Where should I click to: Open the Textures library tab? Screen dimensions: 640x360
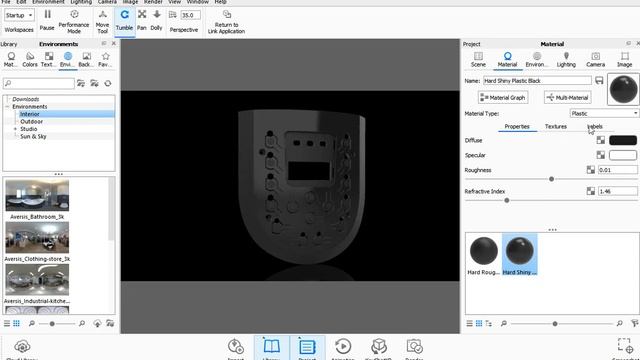coord(49,60)
